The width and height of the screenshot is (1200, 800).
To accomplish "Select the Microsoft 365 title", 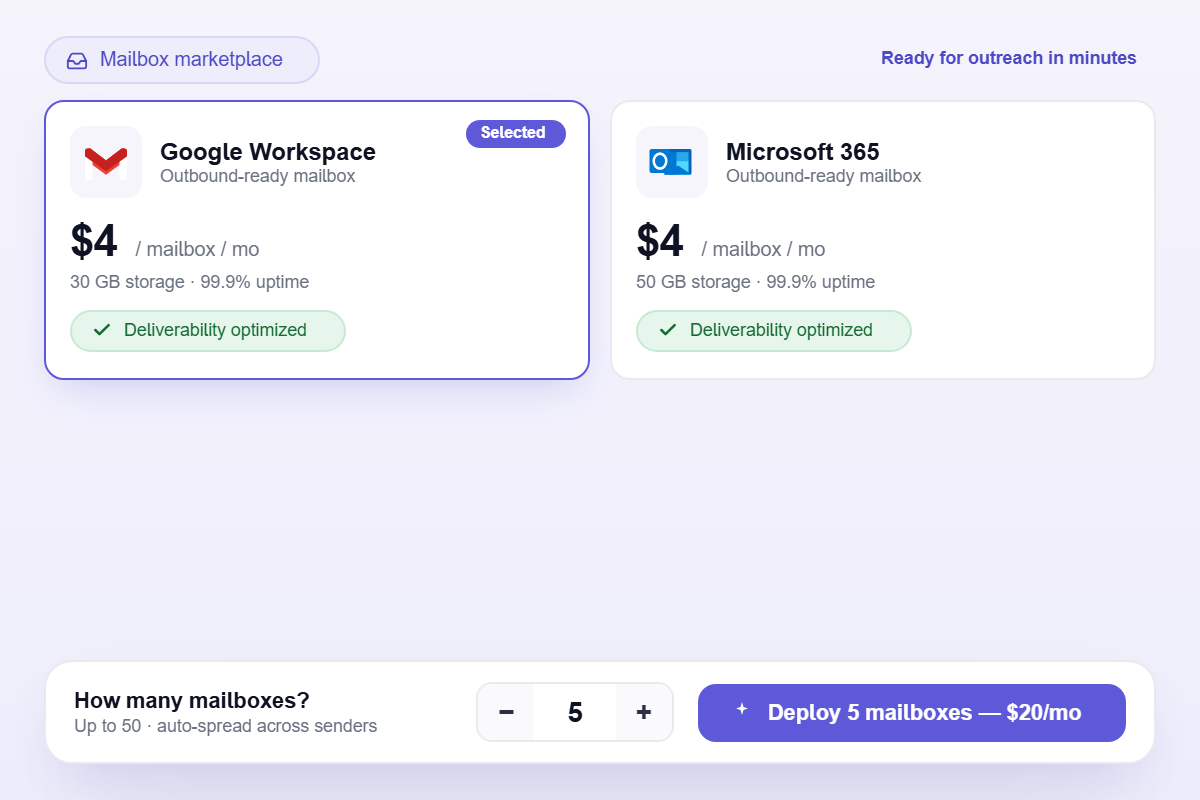I will coord(803,152).
